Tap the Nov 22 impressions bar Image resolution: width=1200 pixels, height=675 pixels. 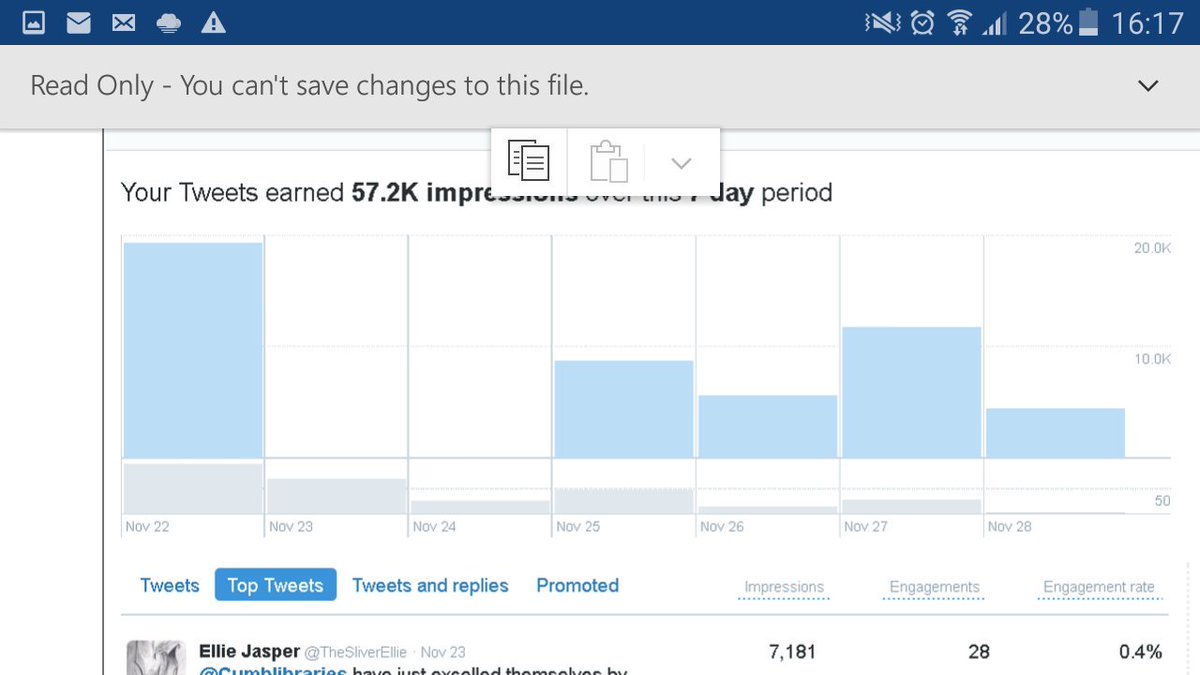point(193,350)
